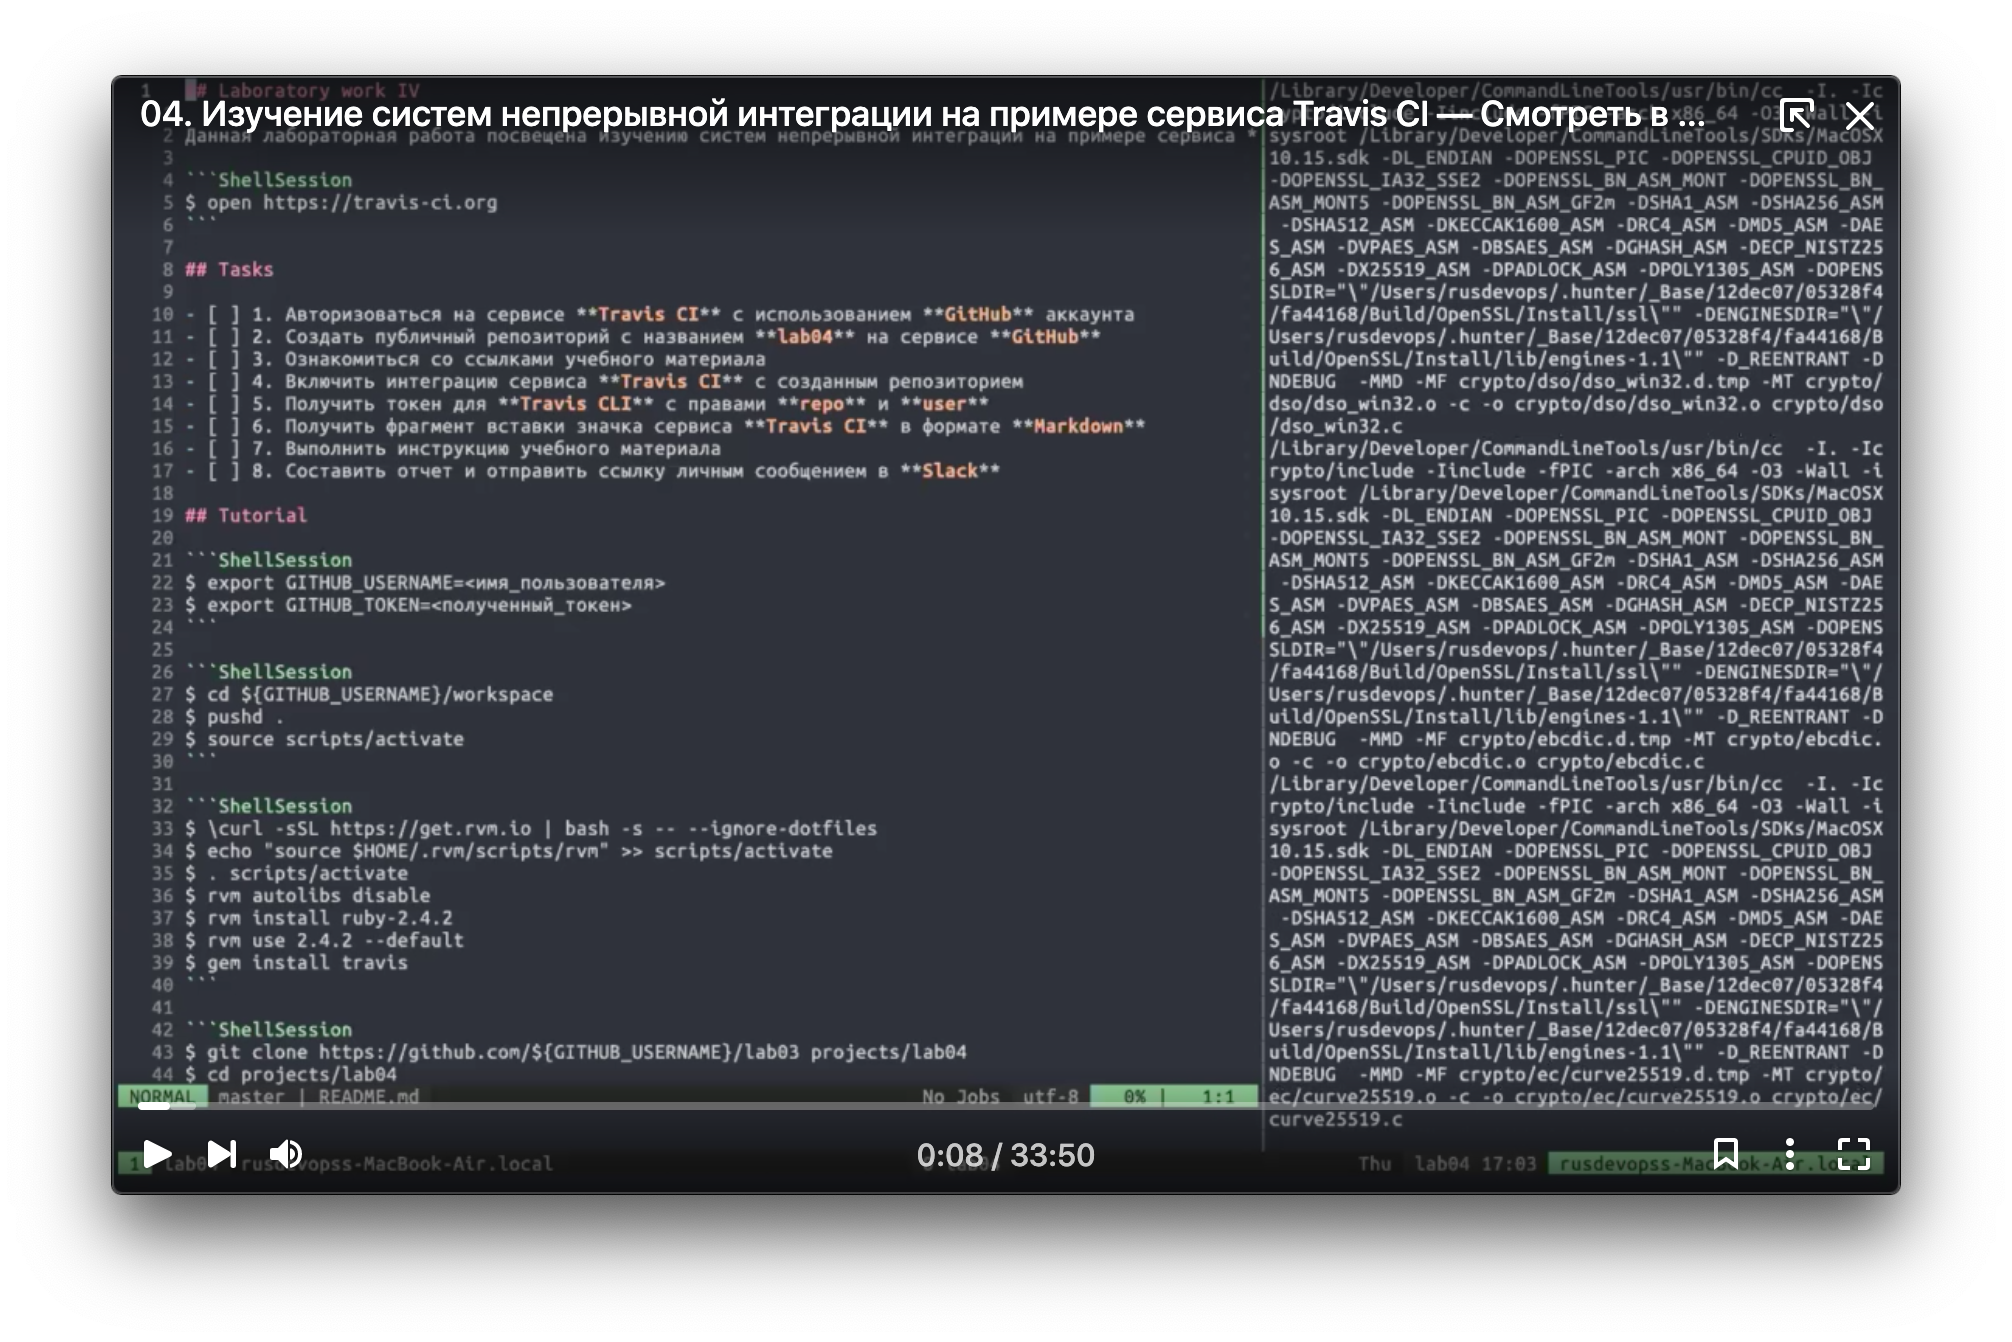The image size is (2012, 1342).
Task: Skip to the next video
Action: (222, 1154)
